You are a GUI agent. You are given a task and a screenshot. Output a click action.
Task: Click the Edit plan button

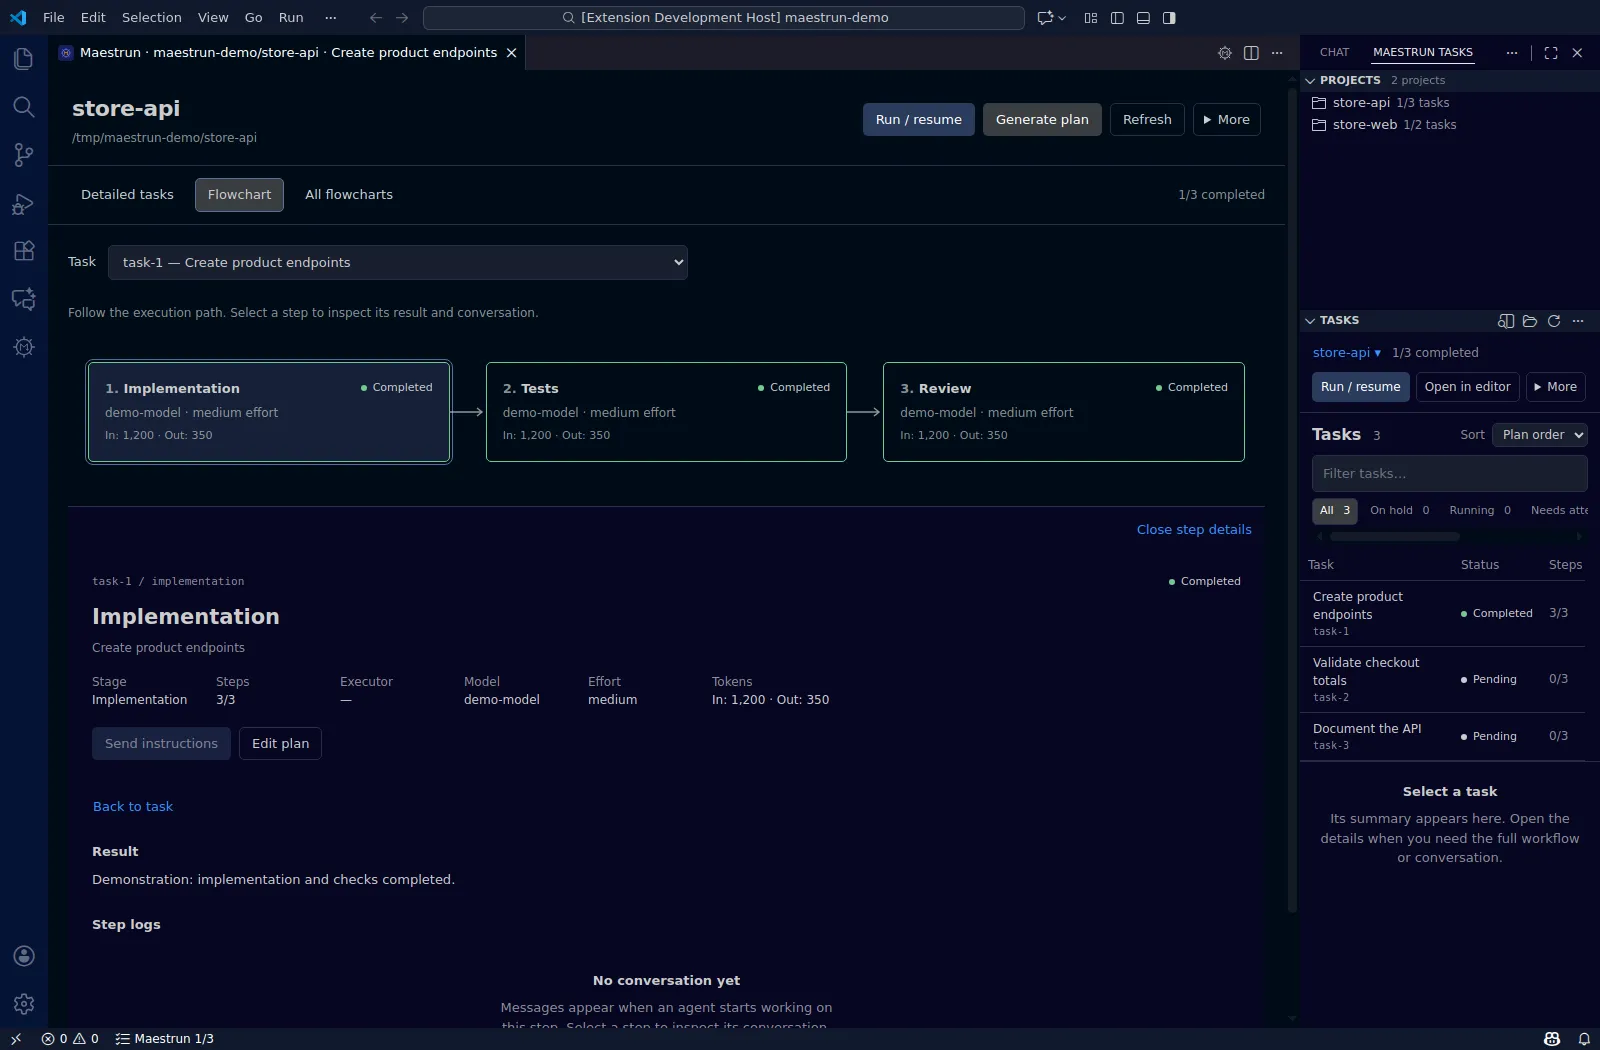tap(280, 744)
